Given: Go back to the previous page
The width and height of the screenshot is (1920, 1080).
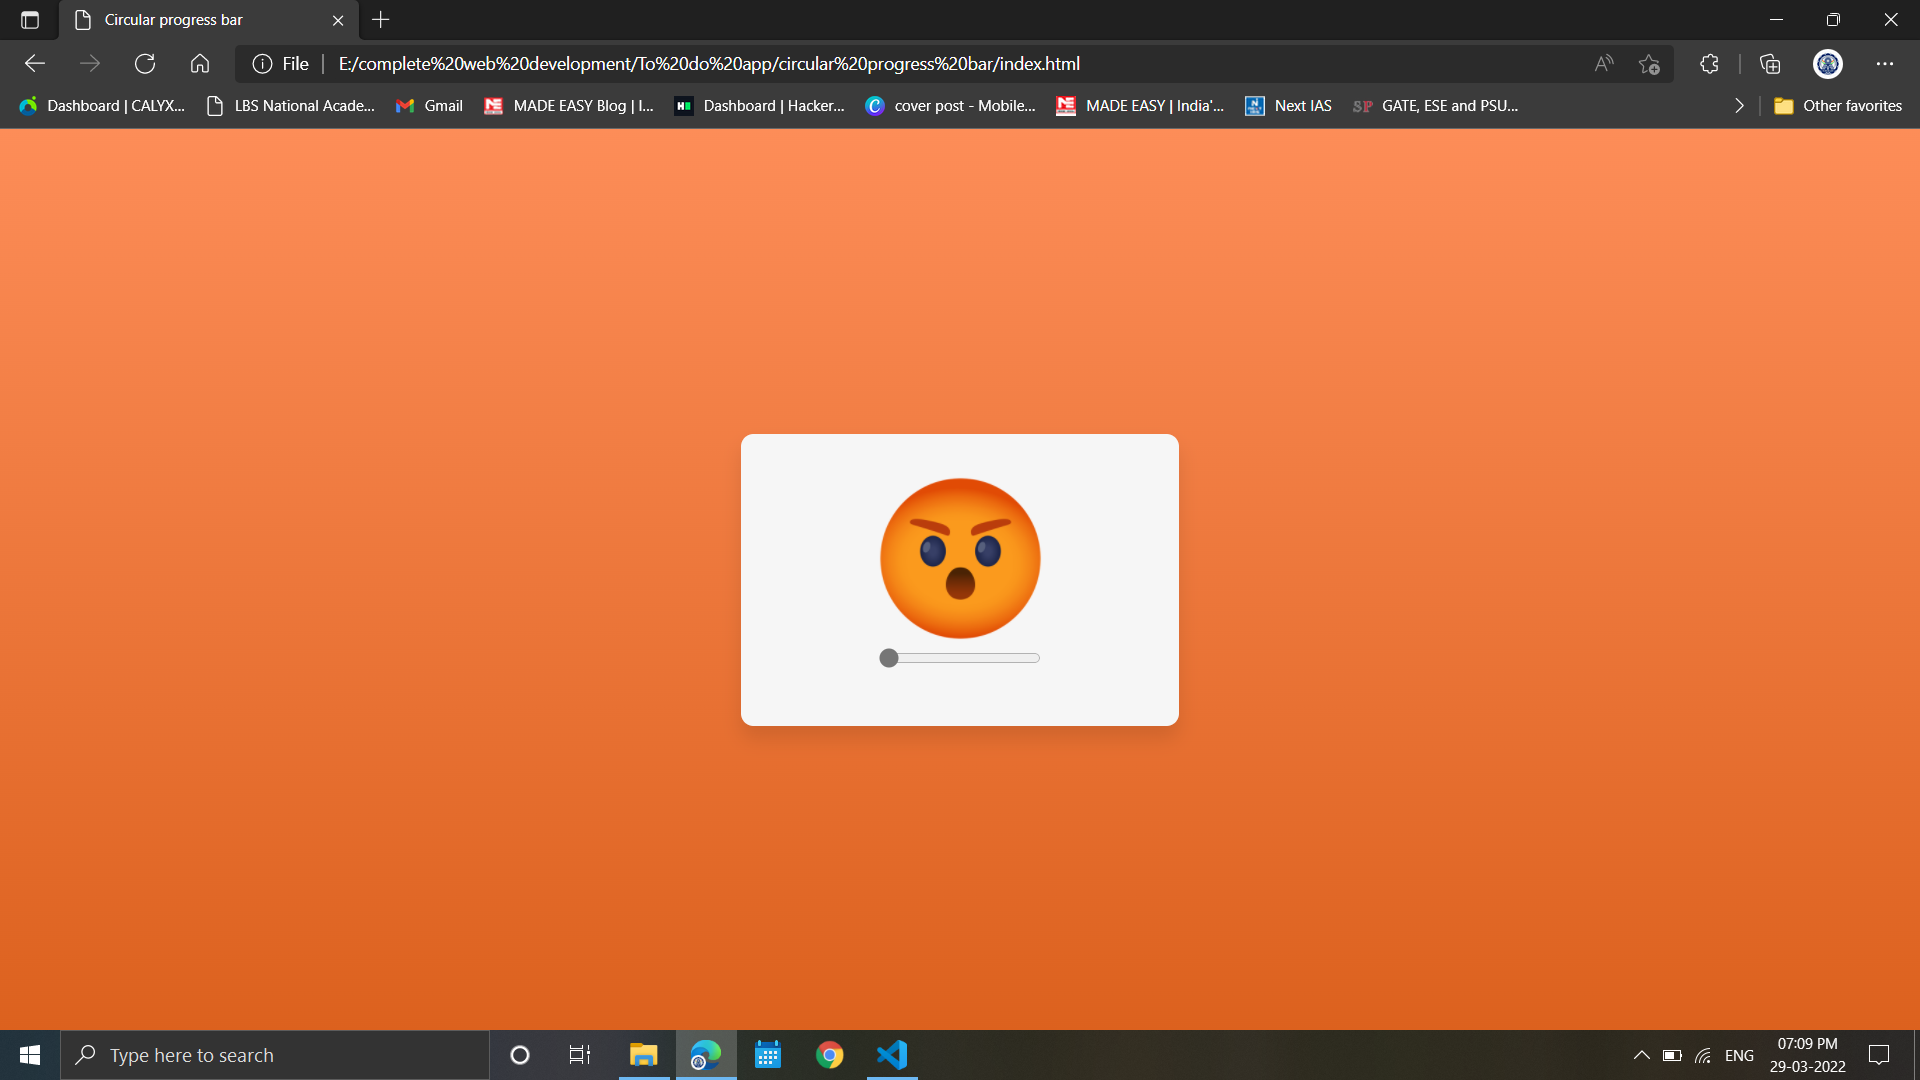Looking at the screenshot, I should coord(35,63).
